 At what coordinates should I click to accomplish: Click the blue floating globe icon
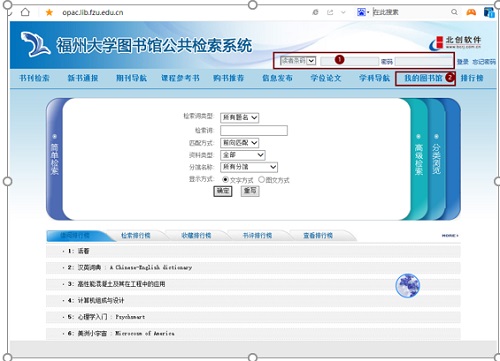click(407, 285)
